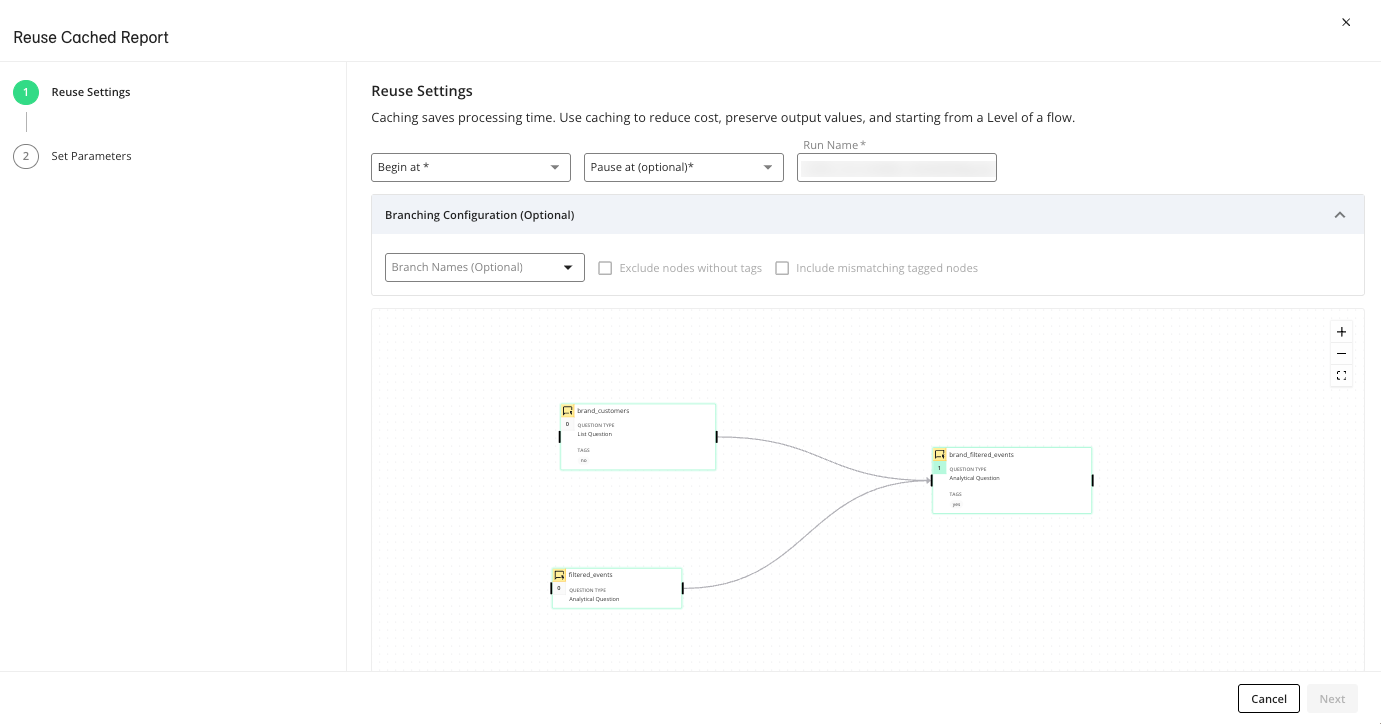Click the yes tag on brand_filtered_events node

coord(956,505)
